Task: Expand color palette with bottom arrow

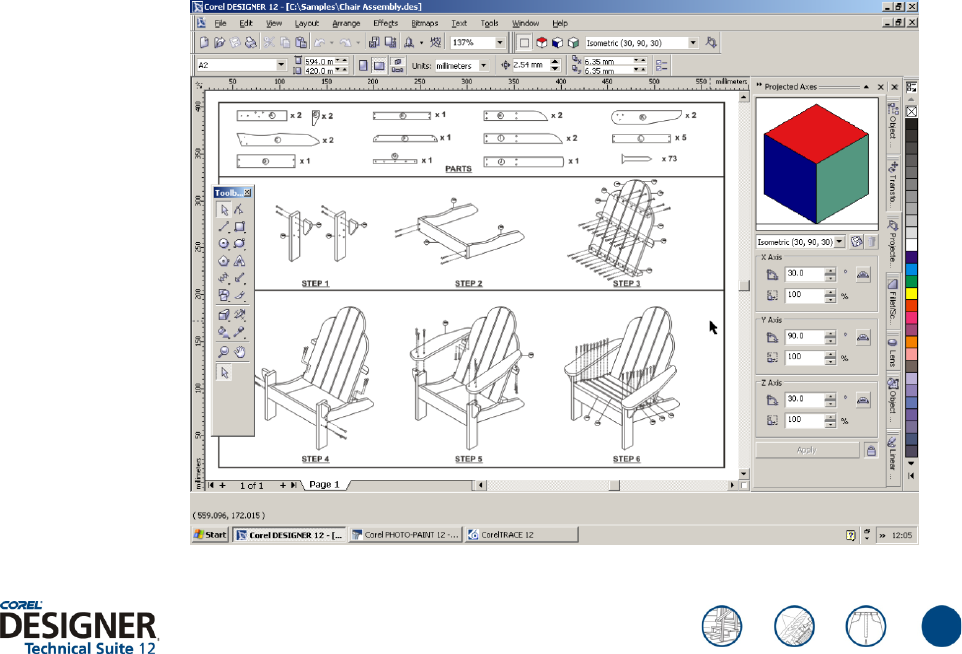Action: tap(912, 464)
